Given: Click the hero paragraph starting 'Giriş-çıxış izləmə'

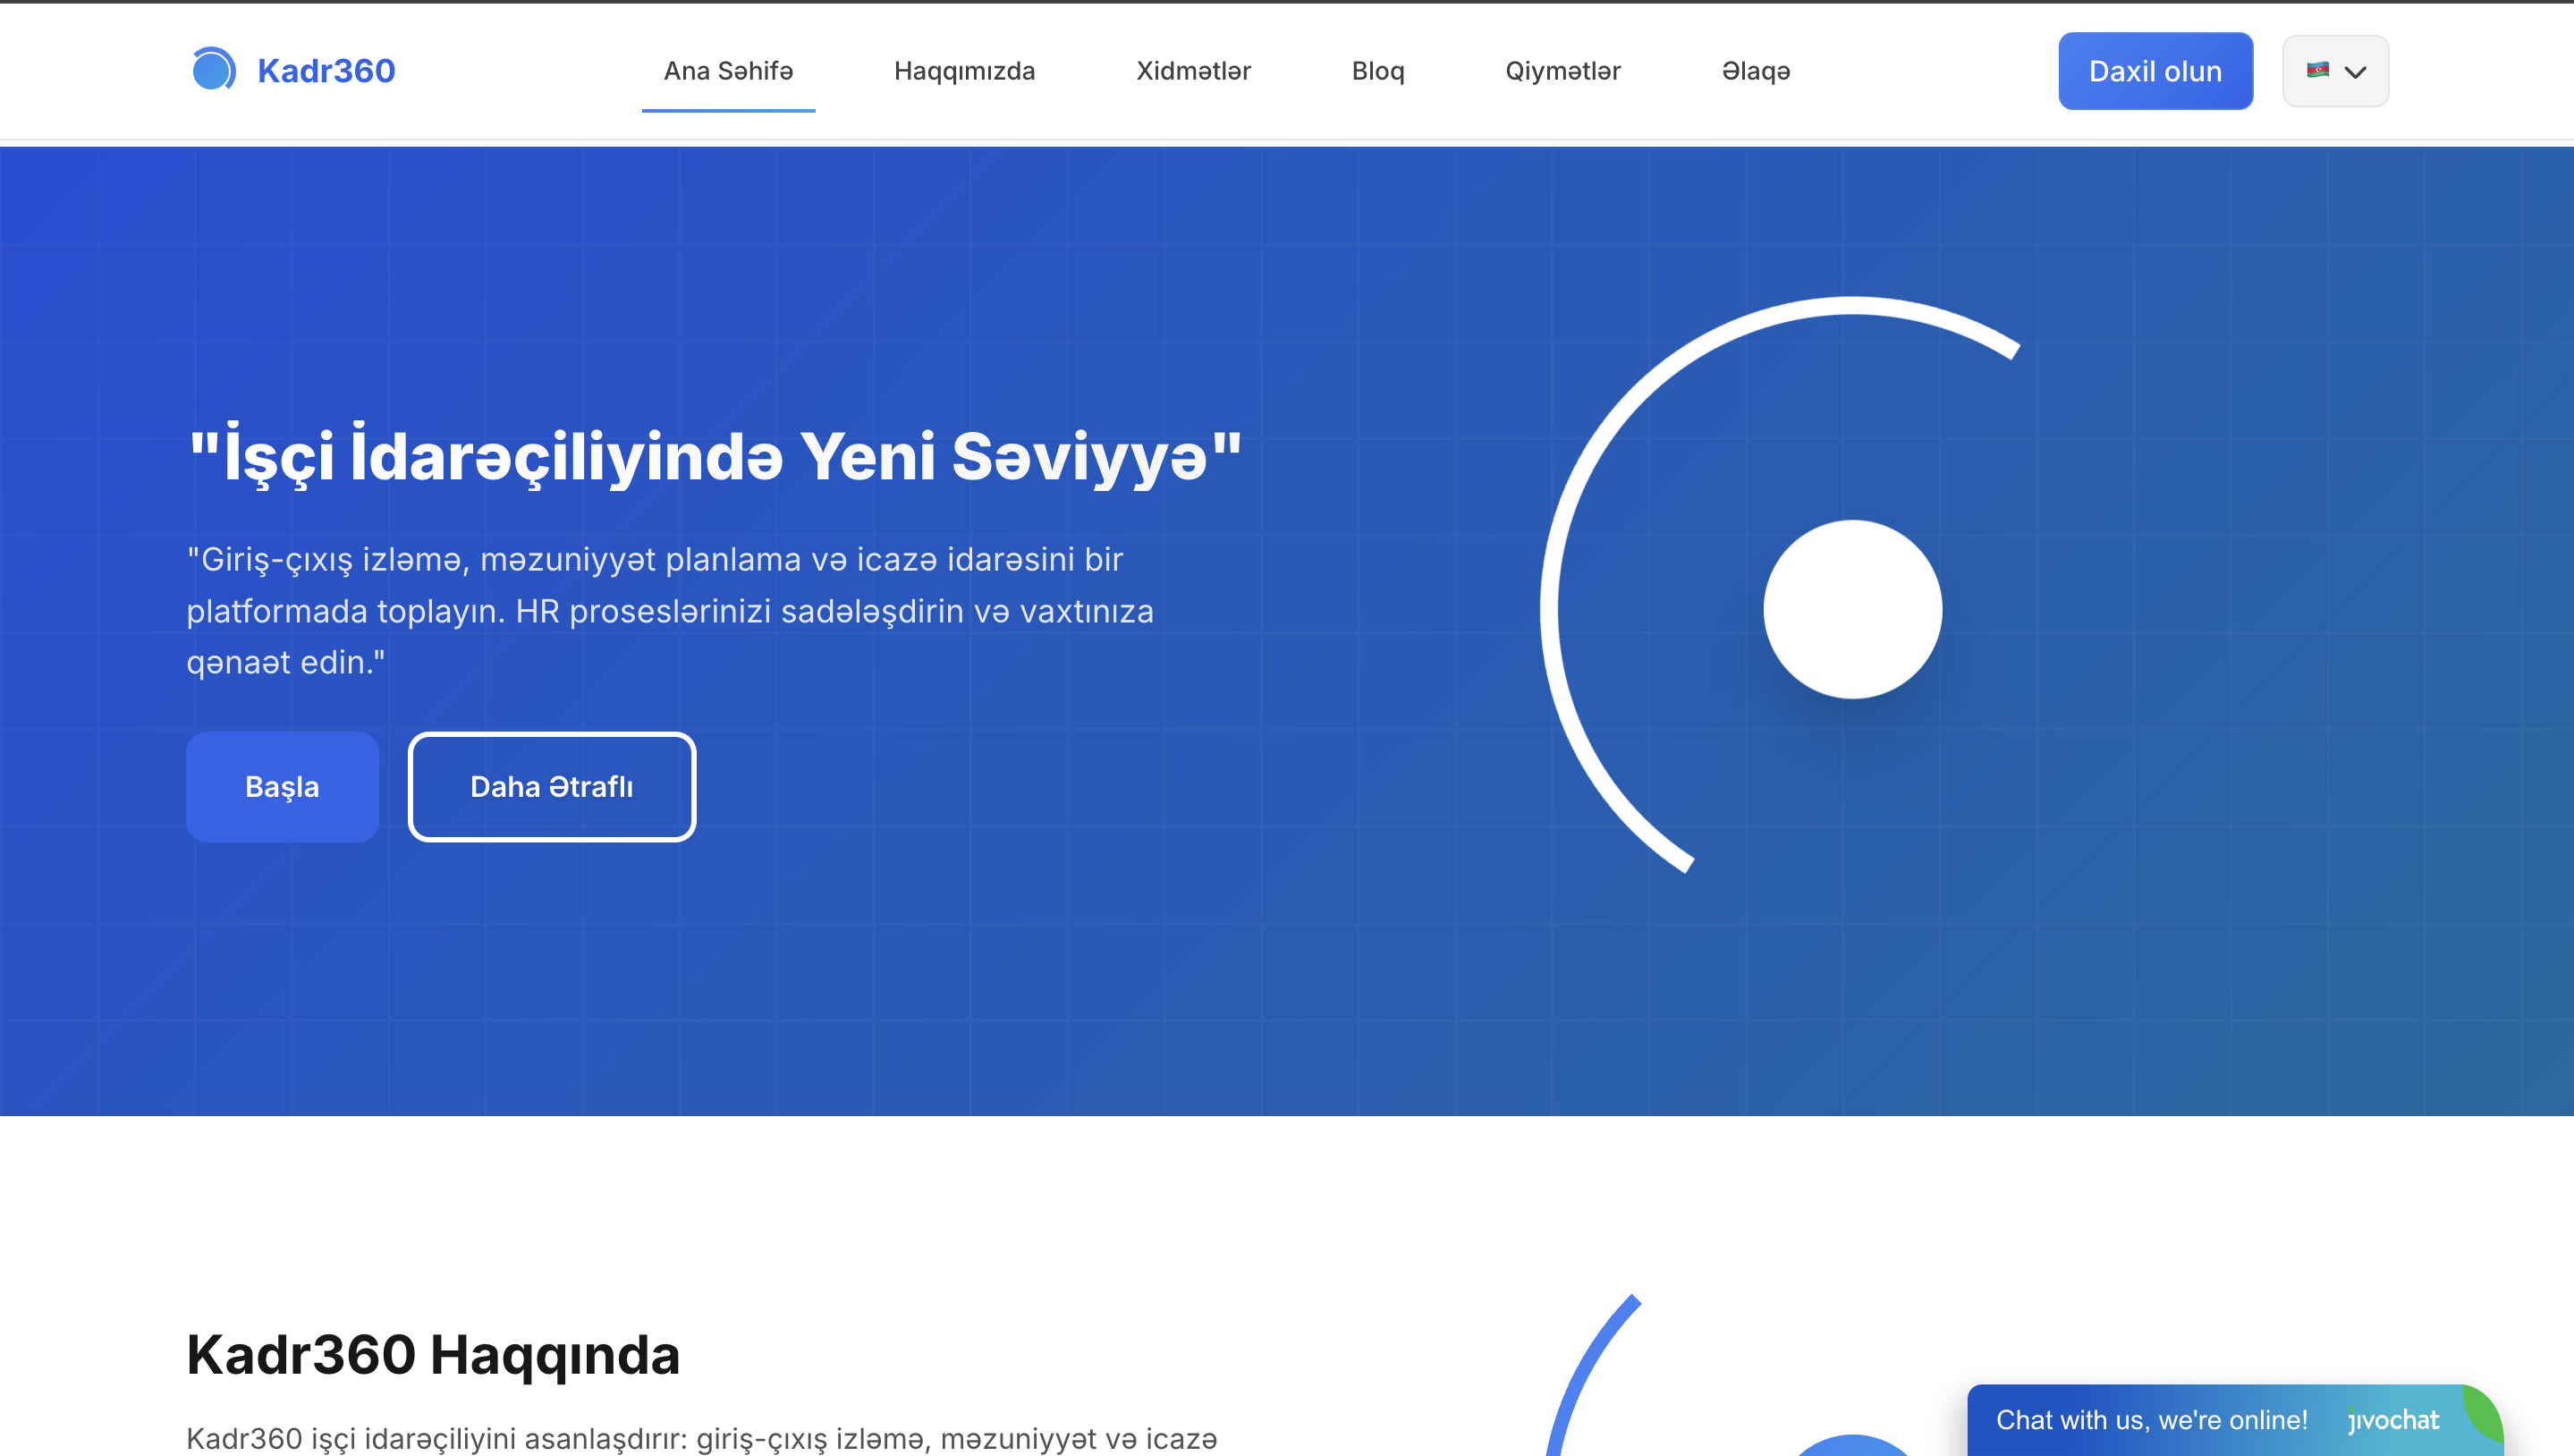Looking at the screenshot, I should 670,611.
